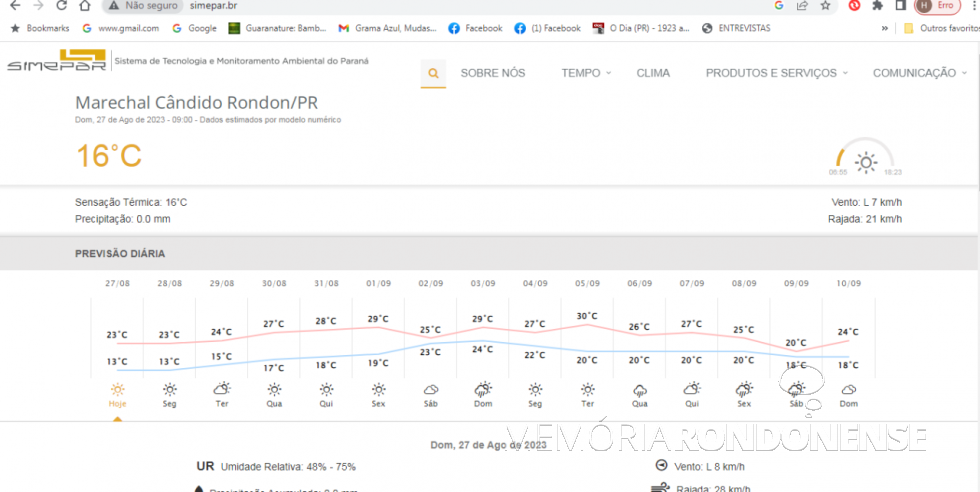
Task: Open the CLIMA menu item
Action: (653, 73)
